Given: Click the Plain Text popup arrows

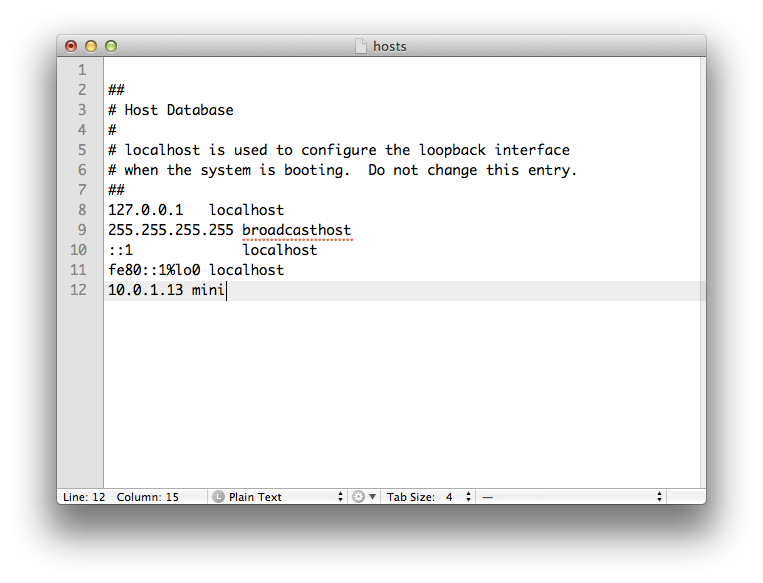Looking at the screenshot, I should [340, 497].
